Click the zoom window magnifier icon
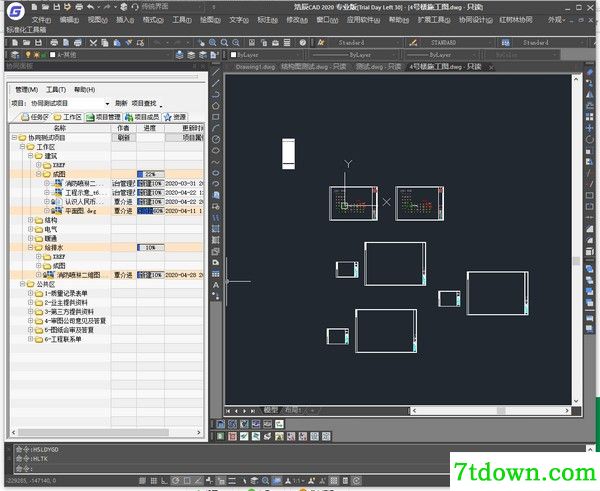 [224, 43]
